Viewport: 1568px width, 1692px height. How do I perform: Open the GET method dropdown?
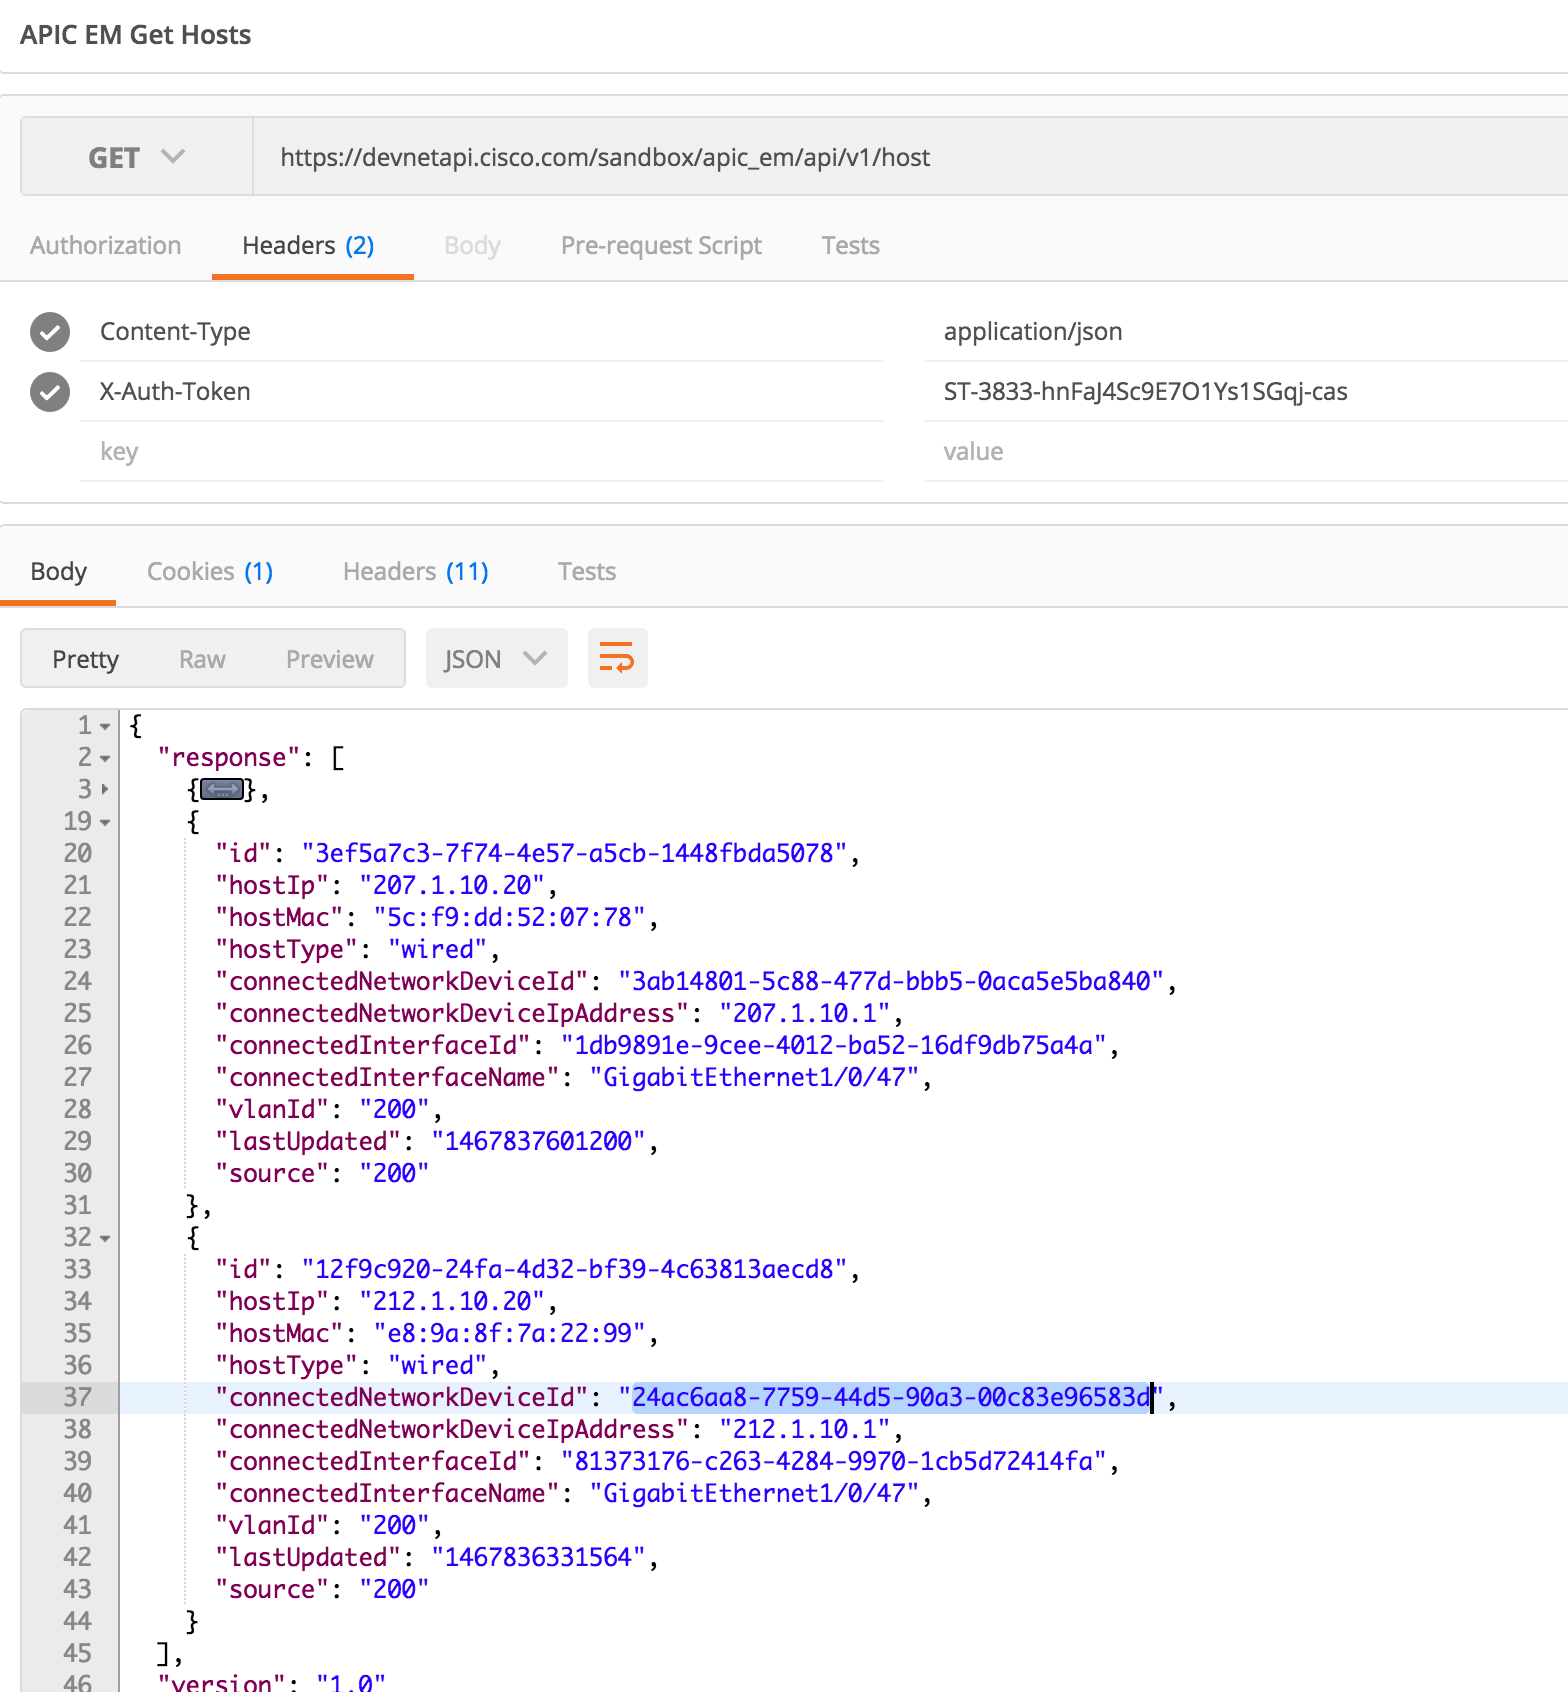[137, 157]
